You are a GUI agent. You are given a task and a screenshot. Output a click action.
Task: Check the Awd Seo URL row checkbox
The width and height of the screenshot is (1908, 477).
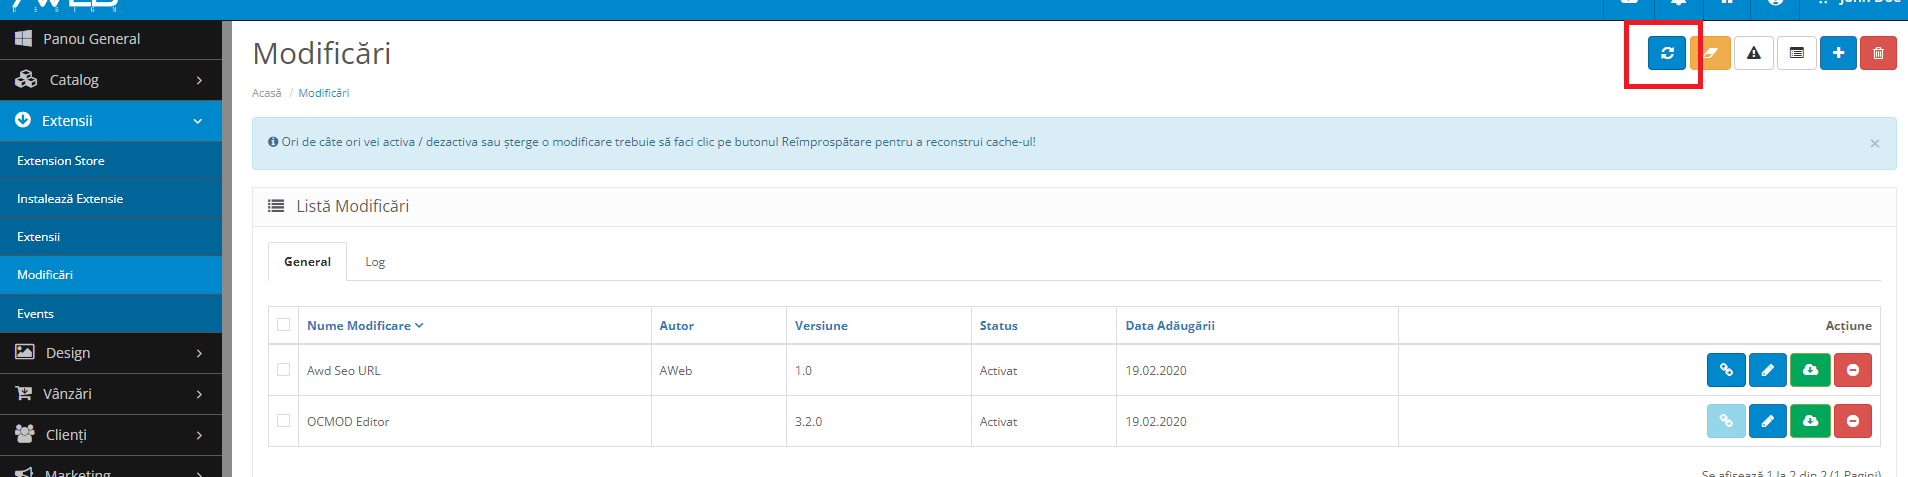pyautogui.click(x=284, y=370)
